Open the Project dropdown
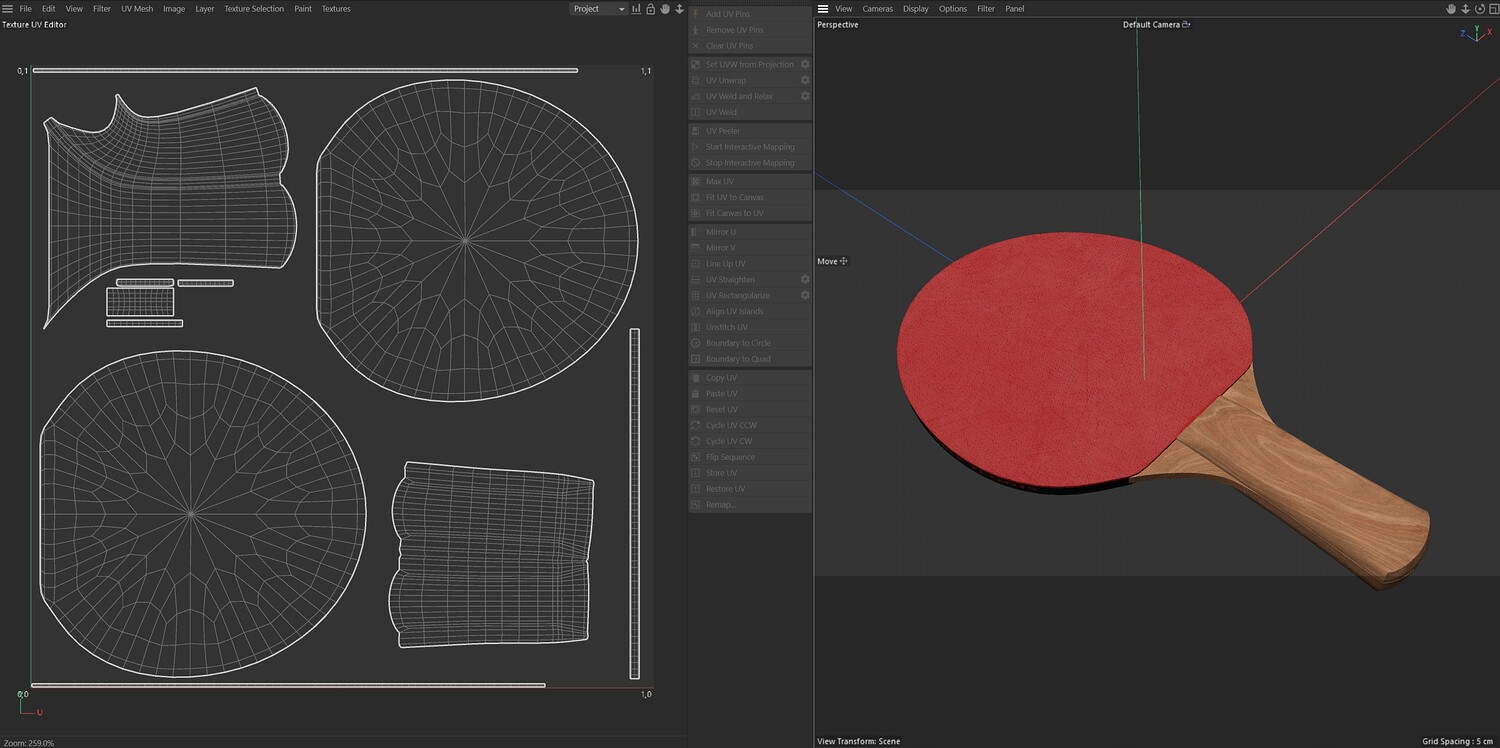This screenshot has width=1500, height=748. tap(598, 9)
